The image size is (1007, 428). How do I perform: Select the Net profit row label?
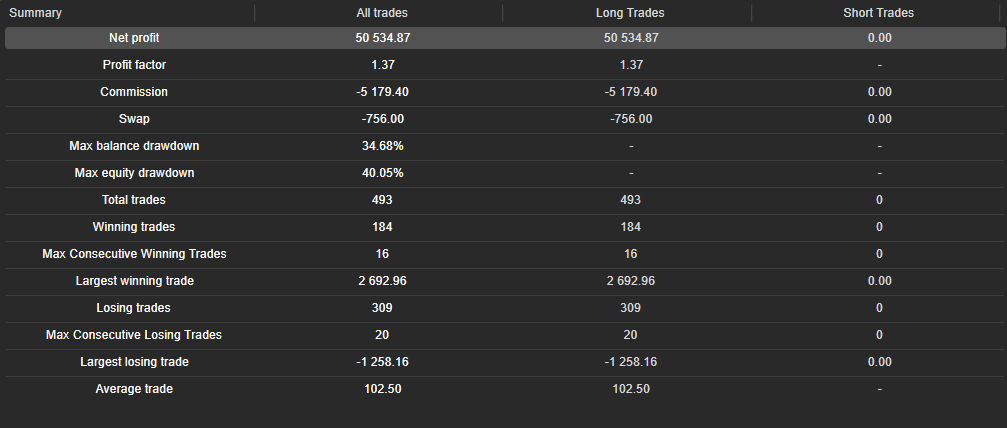pyautogui.click(x=134, y=38)
